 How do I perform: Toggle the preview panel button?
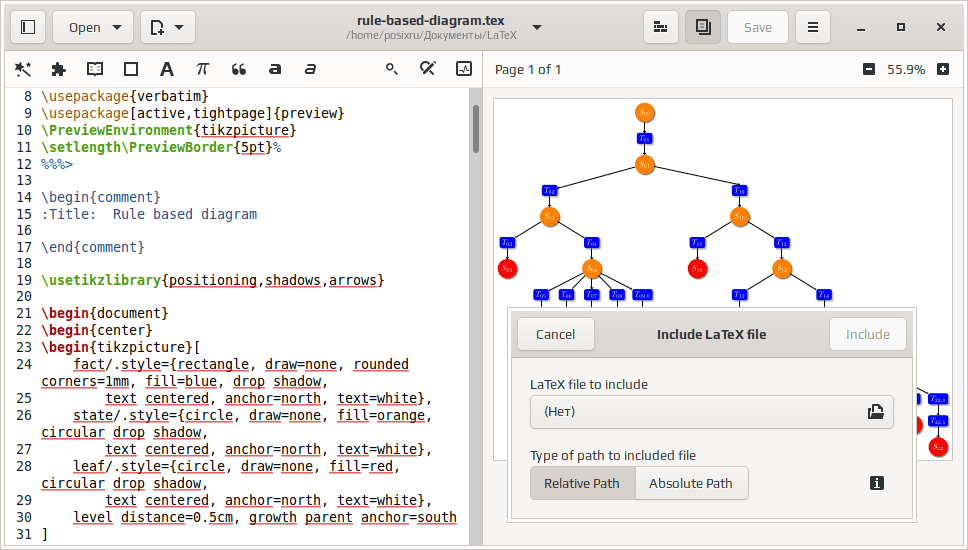tap(703, 27)
